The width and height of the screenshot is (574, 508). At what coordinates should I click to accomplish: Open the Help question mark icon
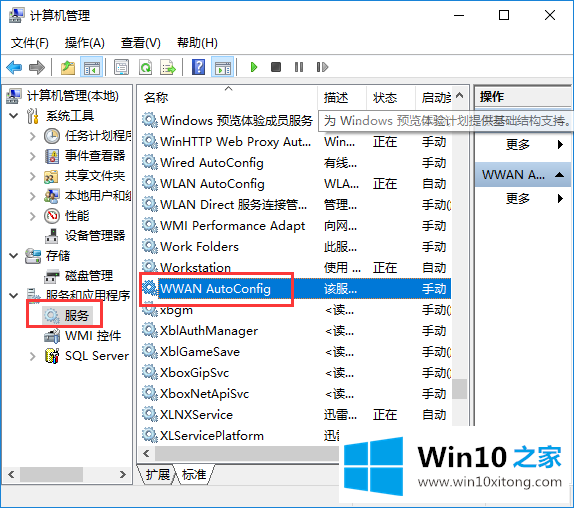(x=198, y=67)
